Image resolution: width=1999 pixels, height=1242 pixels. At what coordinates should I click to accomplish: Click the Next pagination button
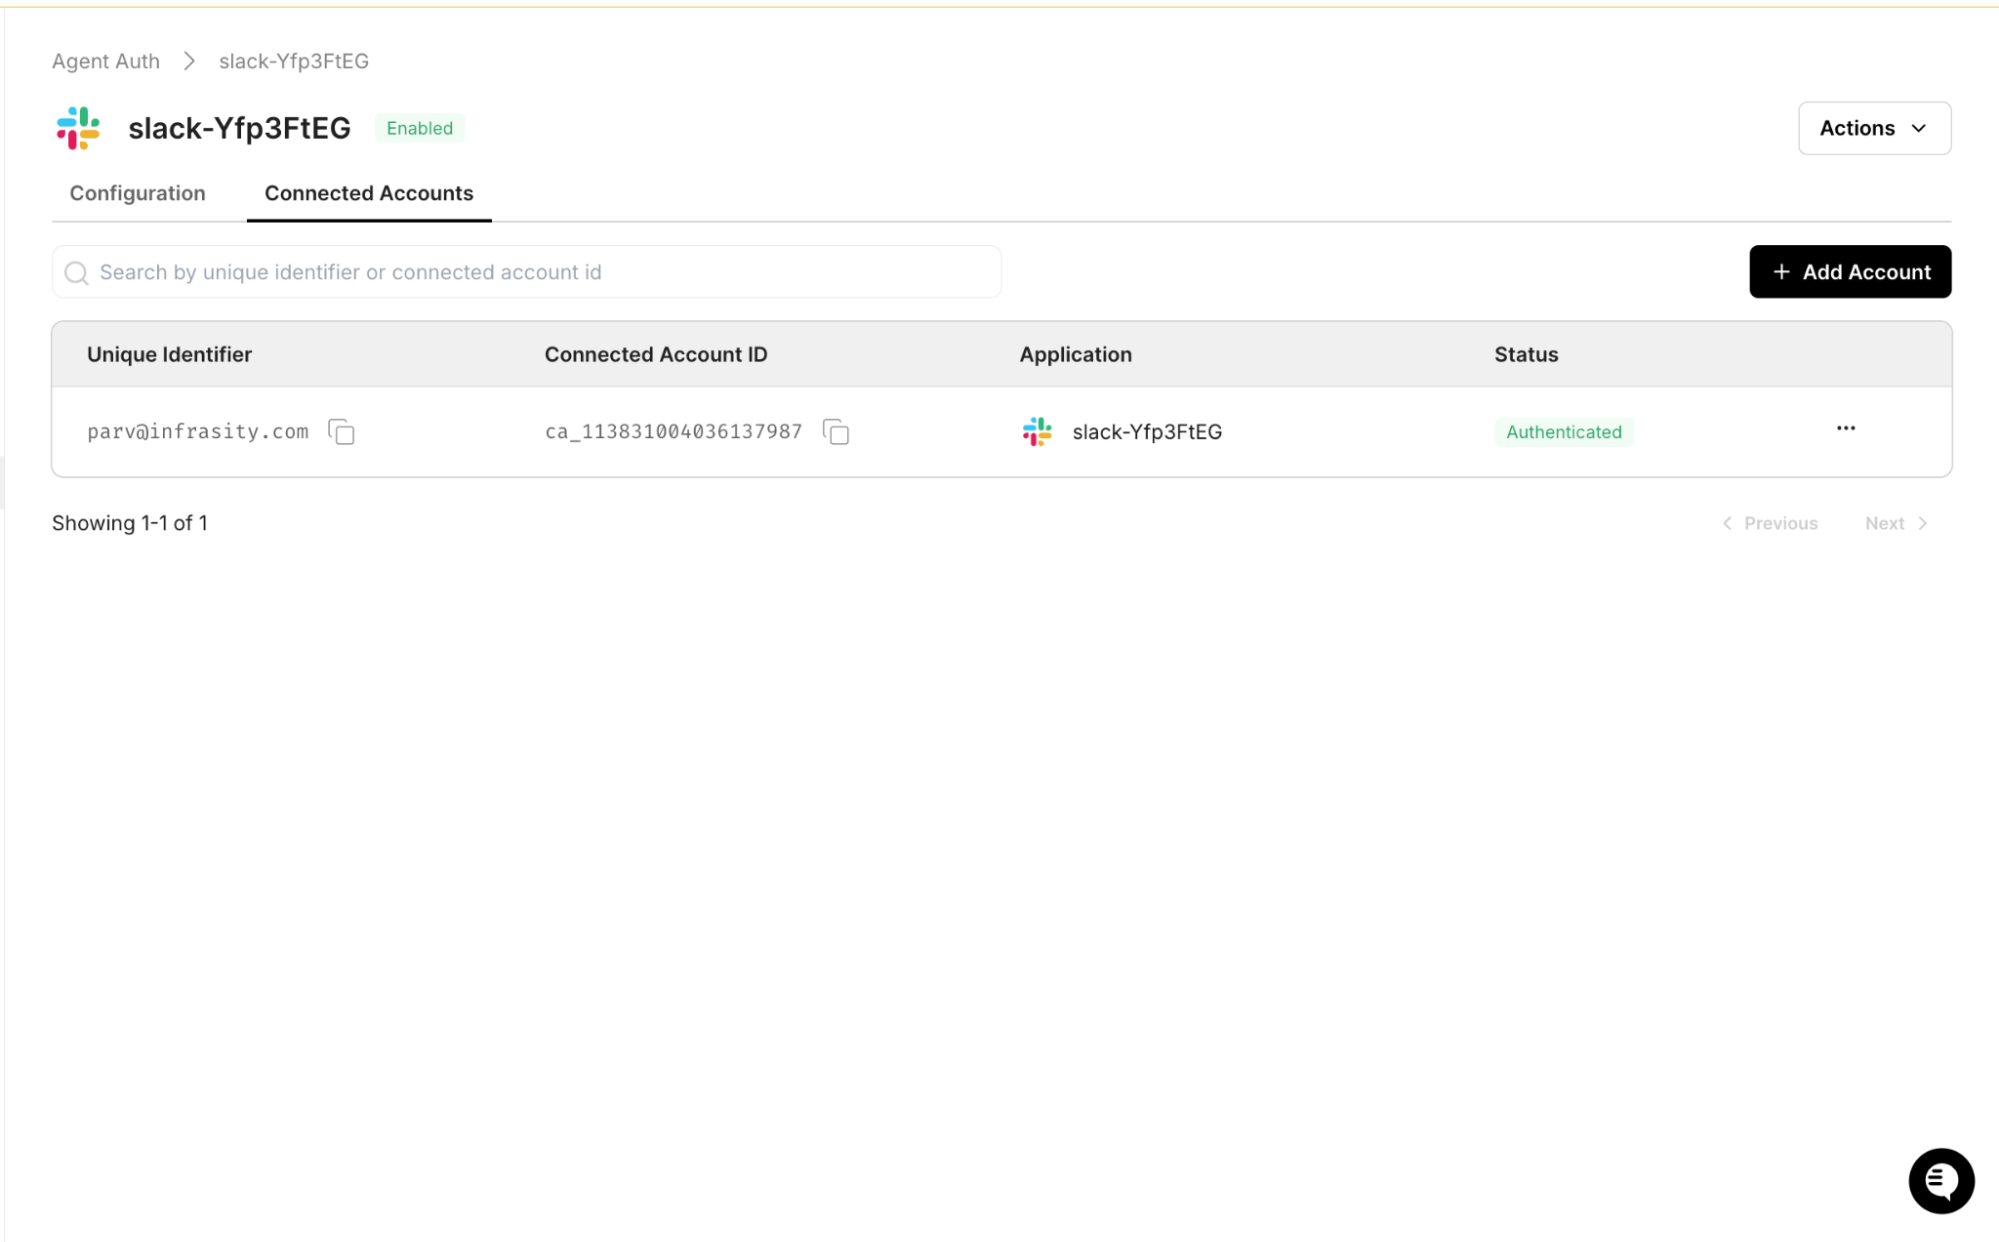tap(1895, 523)
